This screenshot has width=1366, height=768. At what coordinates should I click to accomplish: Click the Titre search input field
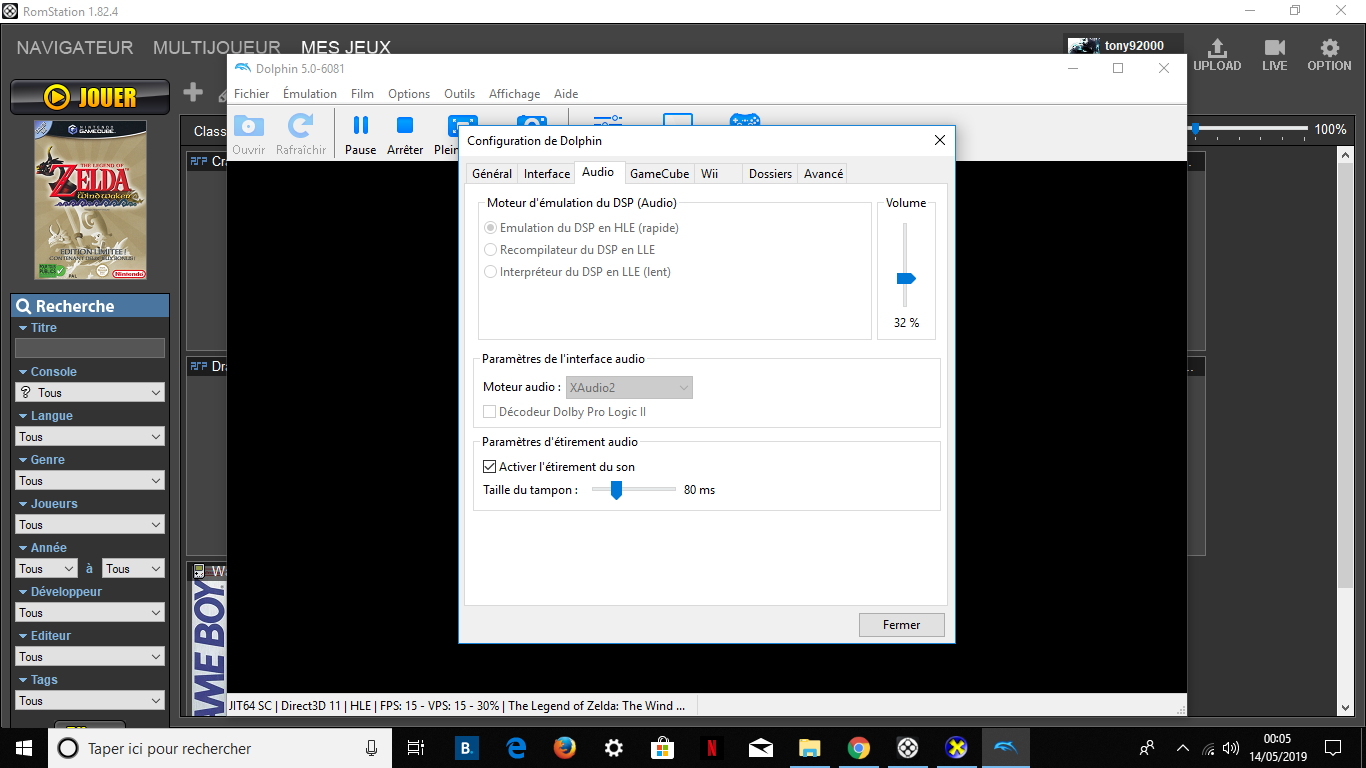(90, 348)
